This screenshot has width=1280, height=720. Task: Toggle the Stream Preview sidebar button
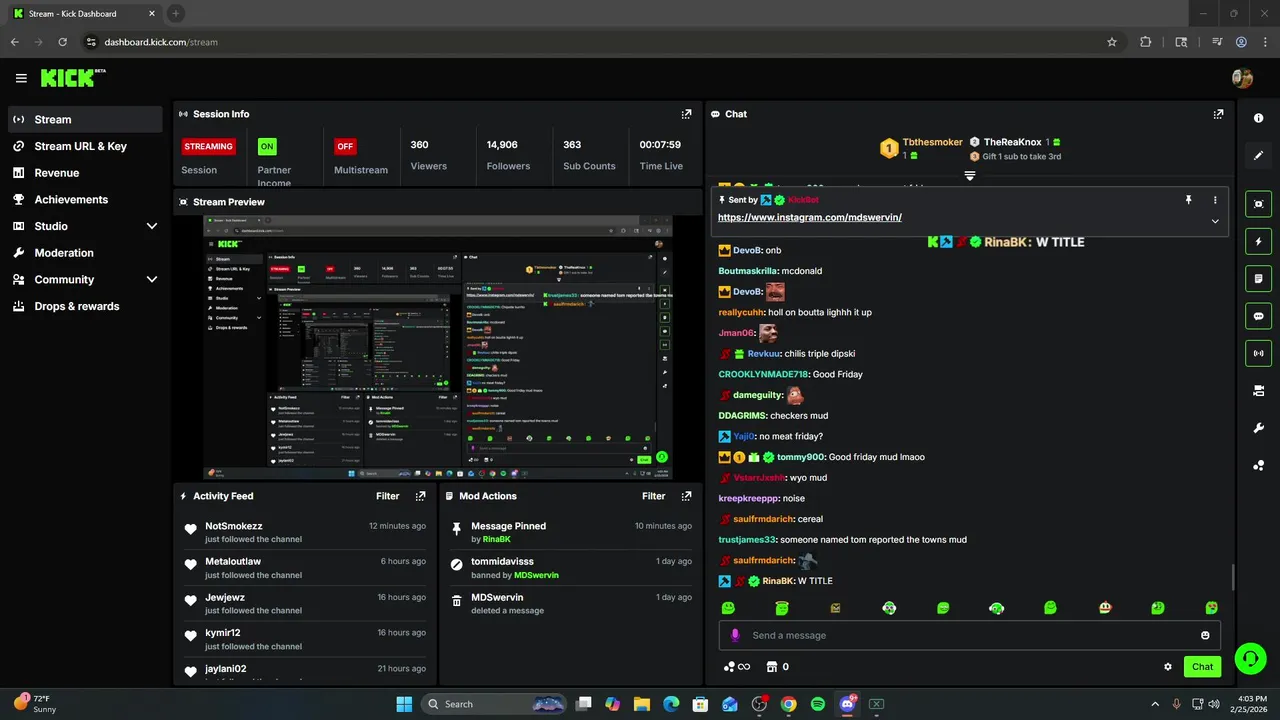click(x=1258, y=204)
